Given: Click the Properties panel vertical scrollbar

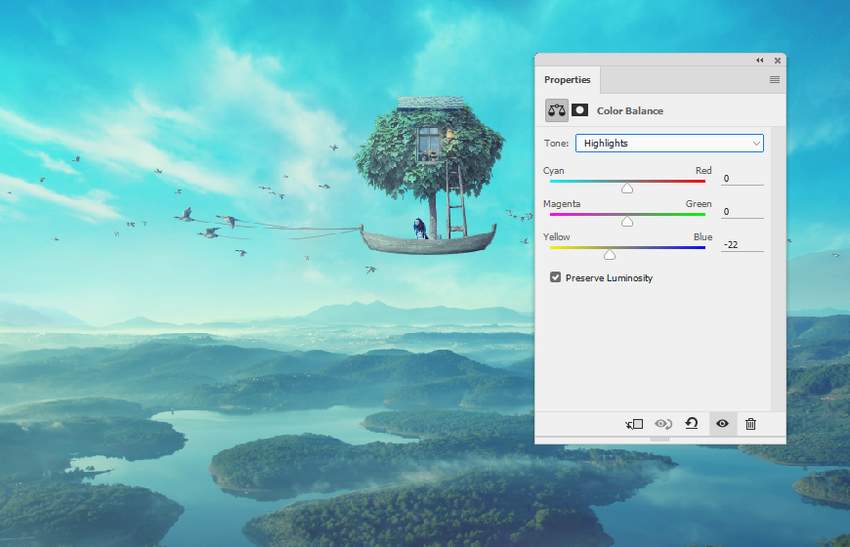Looking at the screenshot, I should coord(778,268).
